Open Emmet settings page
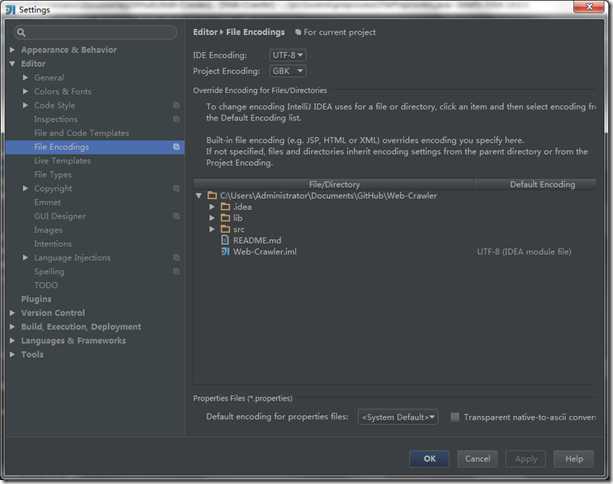Image resolution: width=613 pixels, height=484 pixels. pos(47,203)
